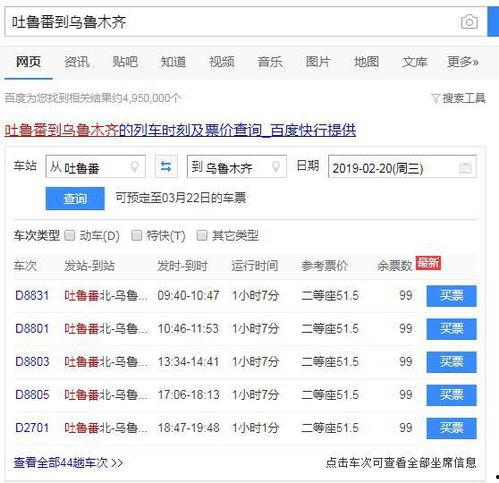The height and width of the screenshot is (483, 499).
Task: Open train number D8831 link
Action: coord(32,296)
